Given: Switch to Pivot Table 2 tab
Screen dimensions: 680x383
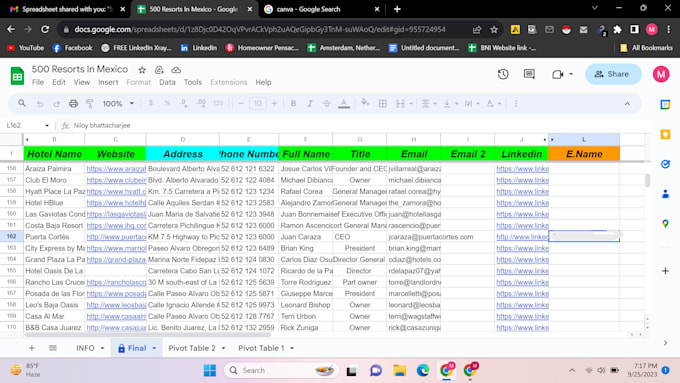Looking at the screenshot, I should [x=192, y=348].
